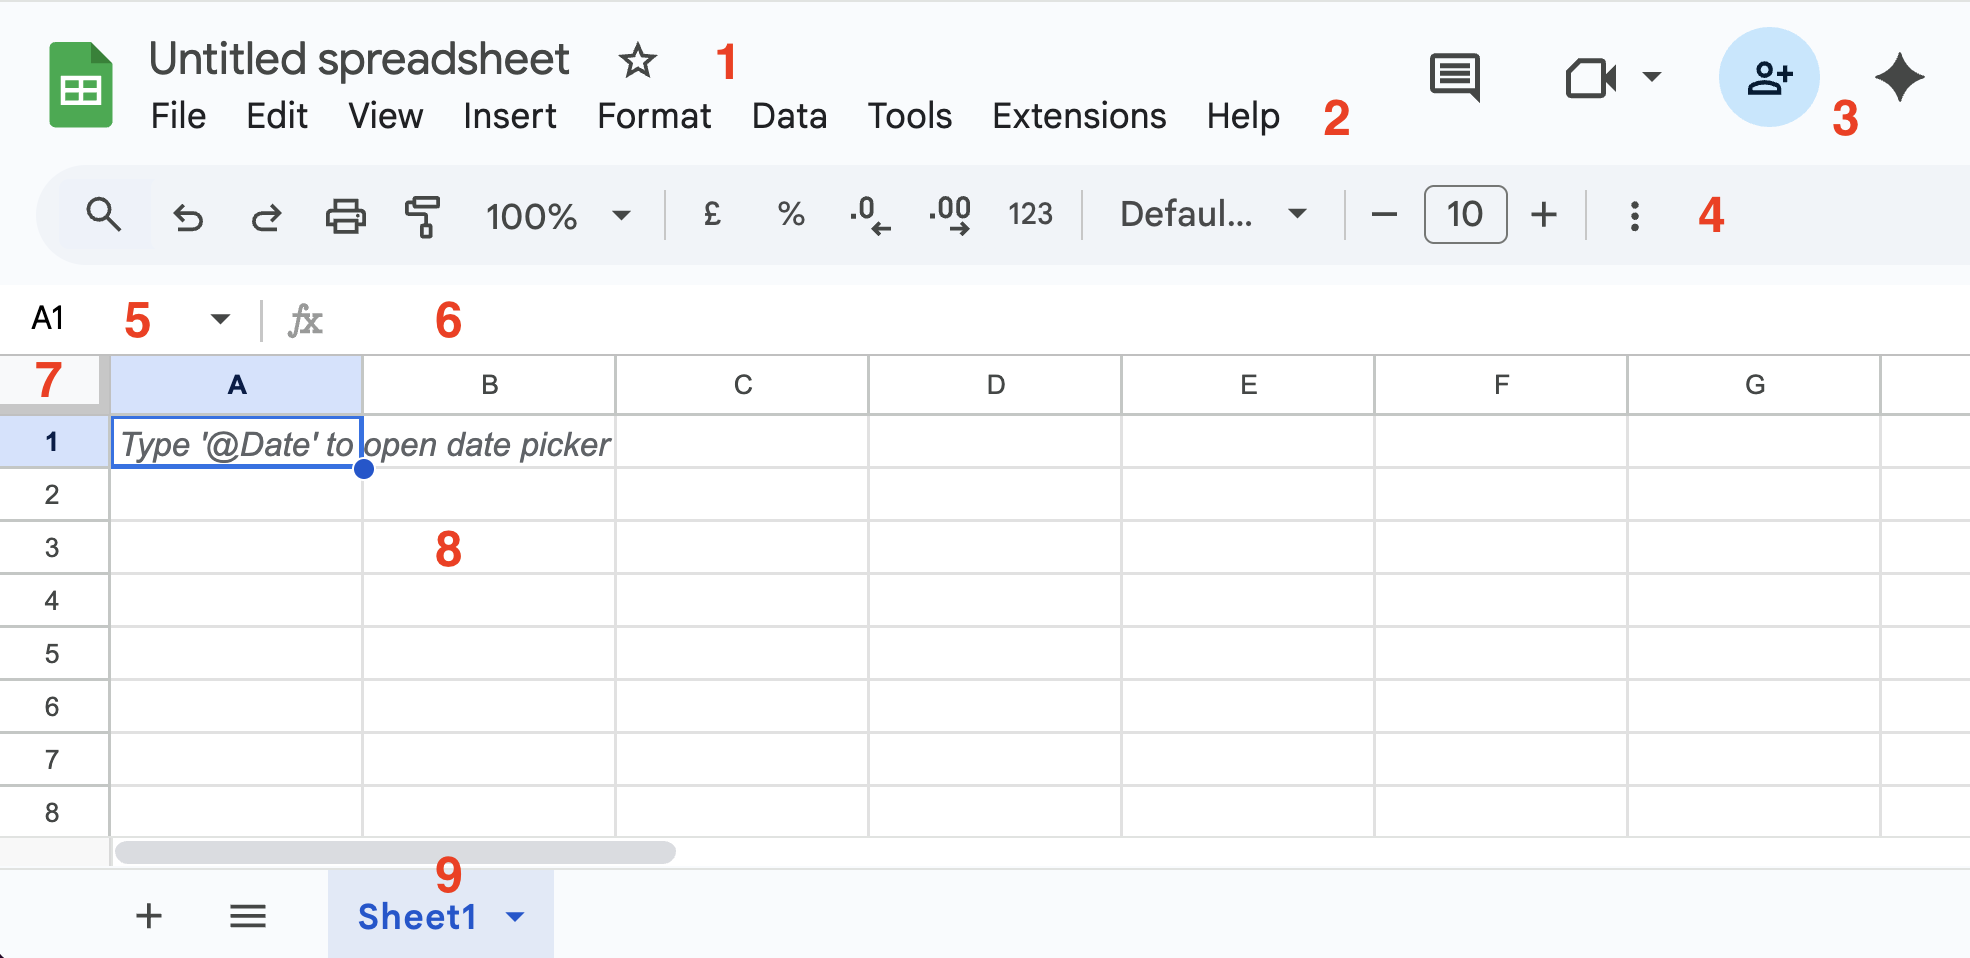Viewport: 1970px width, 958px height.
Task: Select column B header
Action: click(x=490, y=385)
